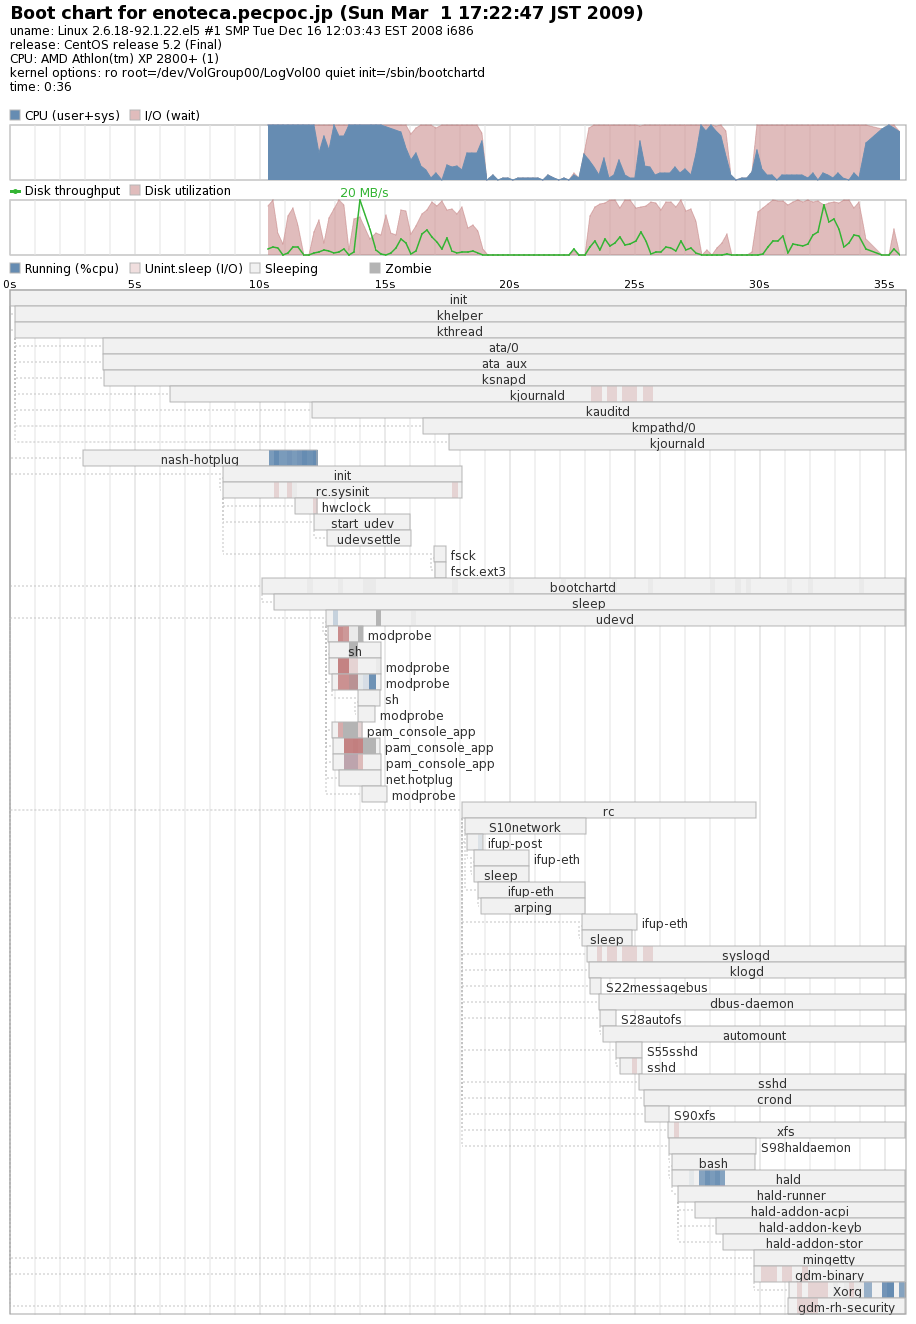This screenshot has width=916, height=1324.
Task: Click the green Disk throughput legend marker
Action: click(x=15, y=191)
